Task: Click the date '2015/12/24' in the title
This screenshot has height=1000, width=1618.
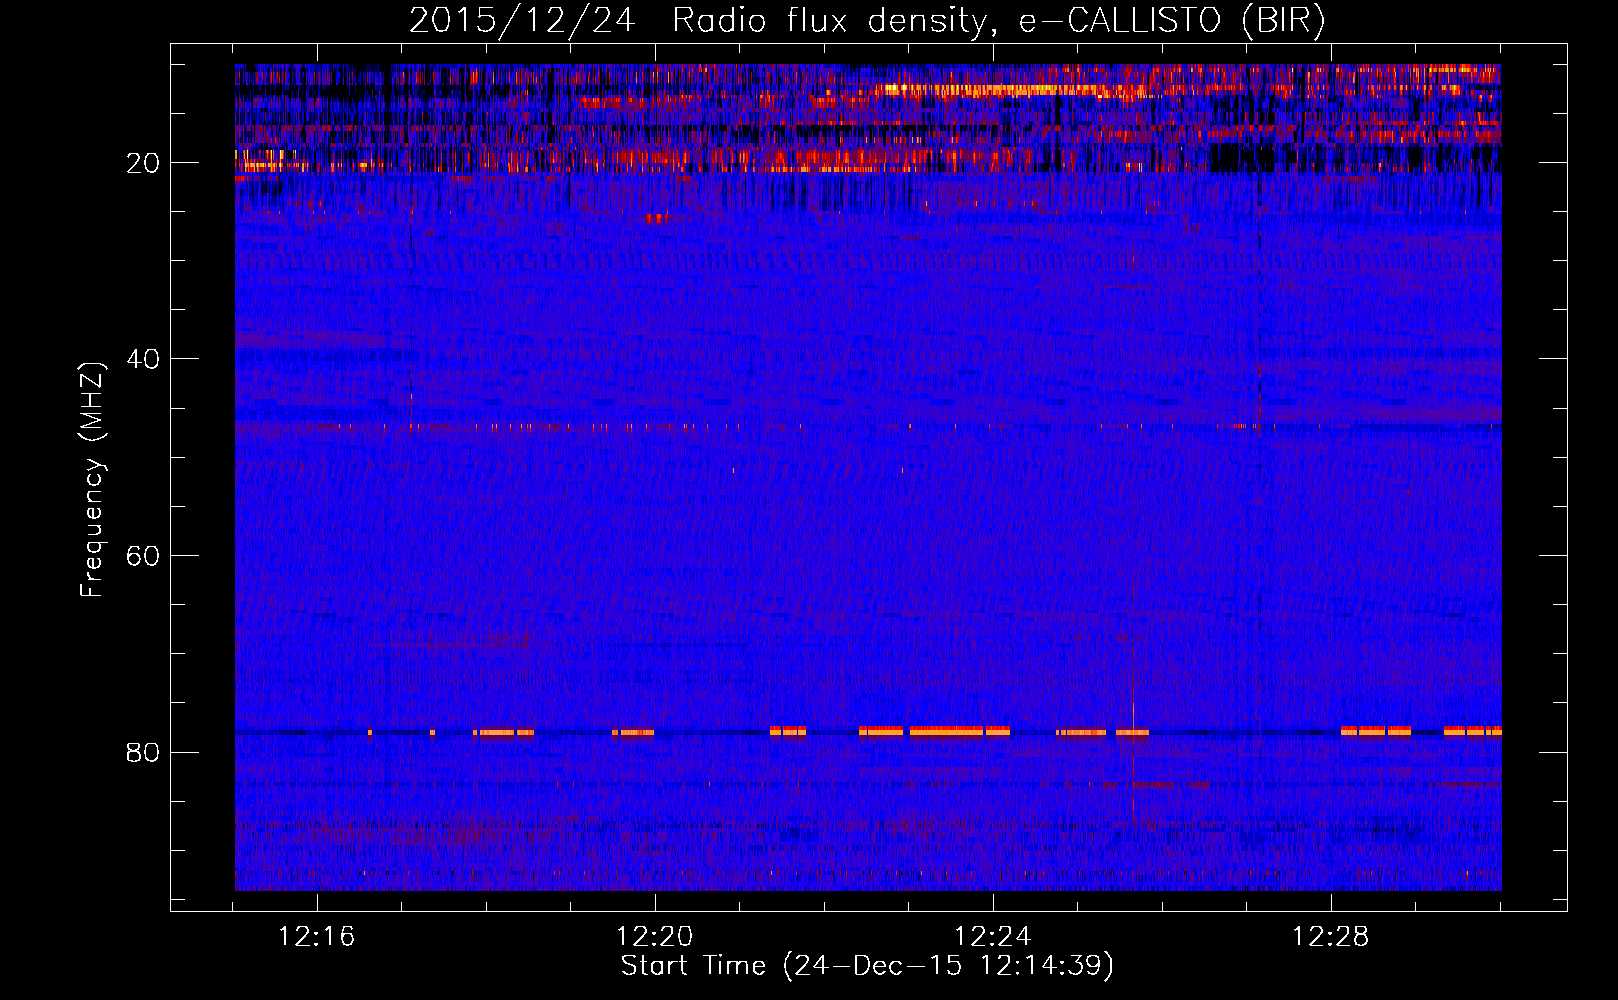Action: [x=522, y=21]
